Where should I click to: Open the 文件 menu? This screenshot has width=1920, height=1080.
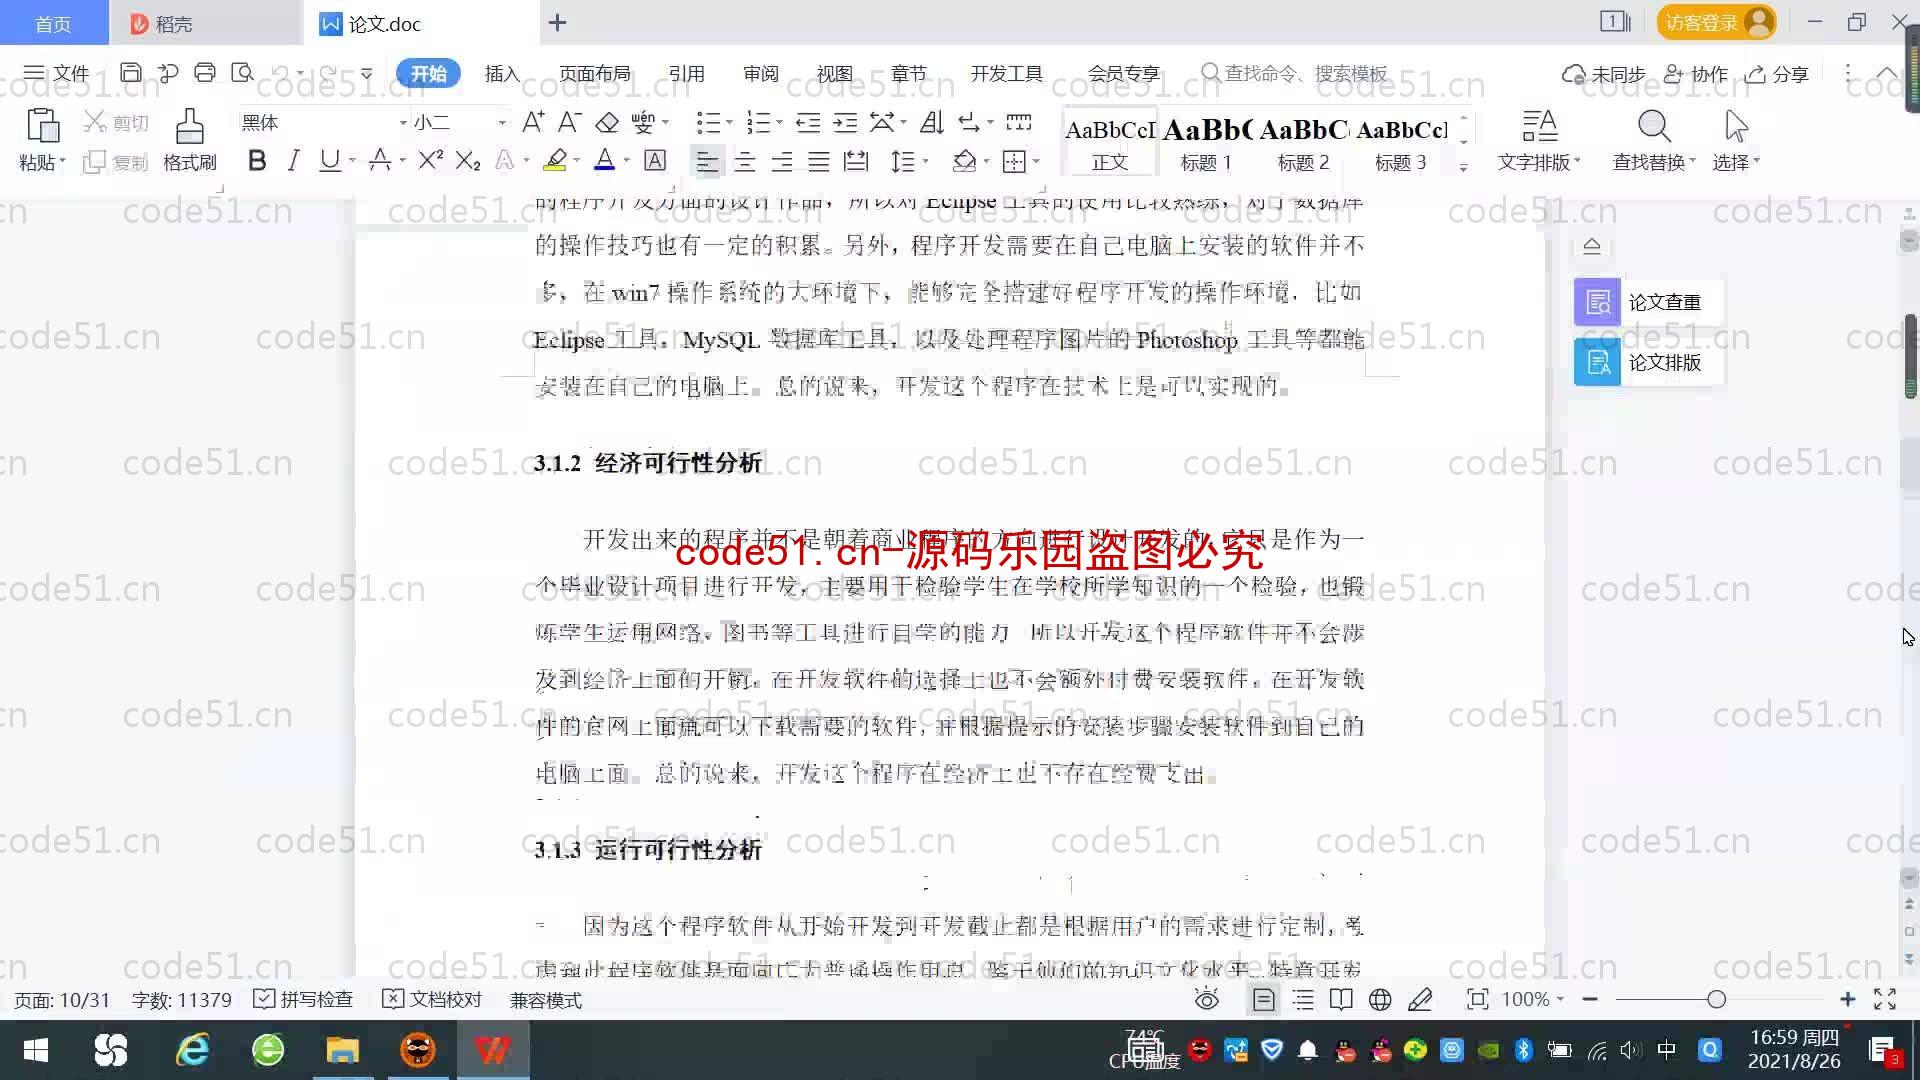tap(57, 73)
